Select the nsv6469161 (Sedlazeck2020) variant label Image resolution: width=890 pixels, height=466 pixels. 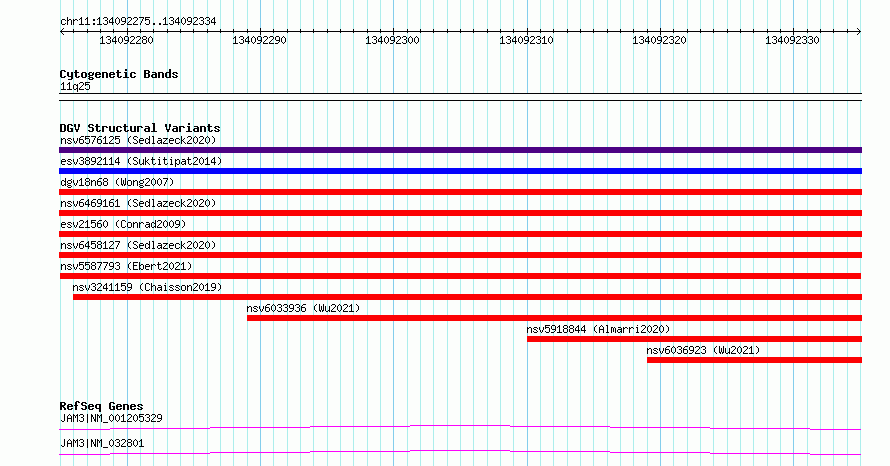coord(138,203)
